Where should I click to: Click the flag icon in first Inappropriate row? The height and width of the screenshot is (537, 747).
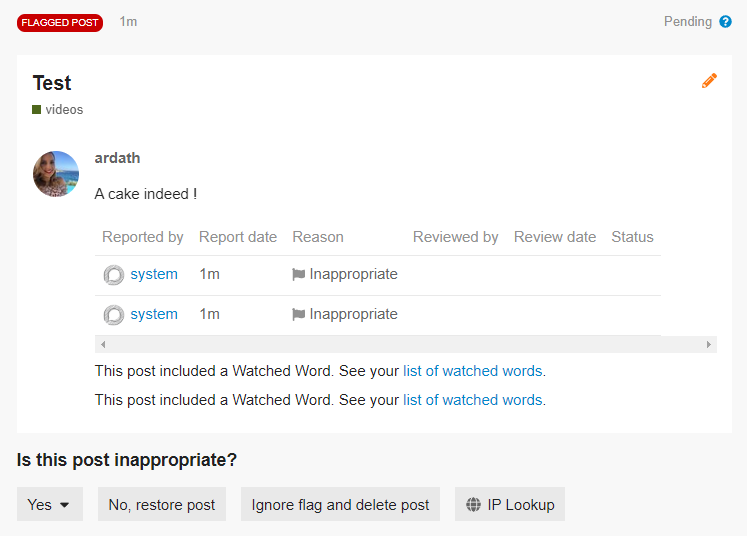pos(298,274)
